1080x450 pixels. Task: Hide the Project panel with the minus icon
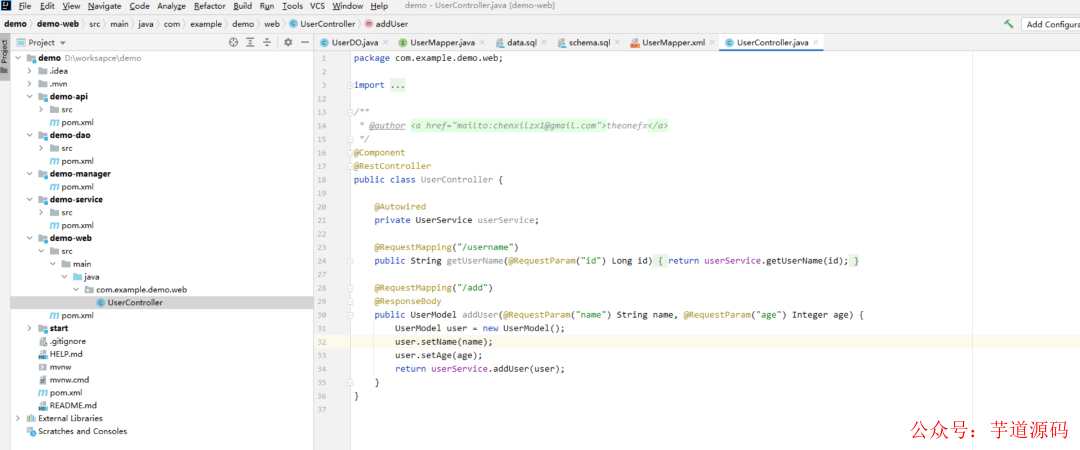point(304,43)
